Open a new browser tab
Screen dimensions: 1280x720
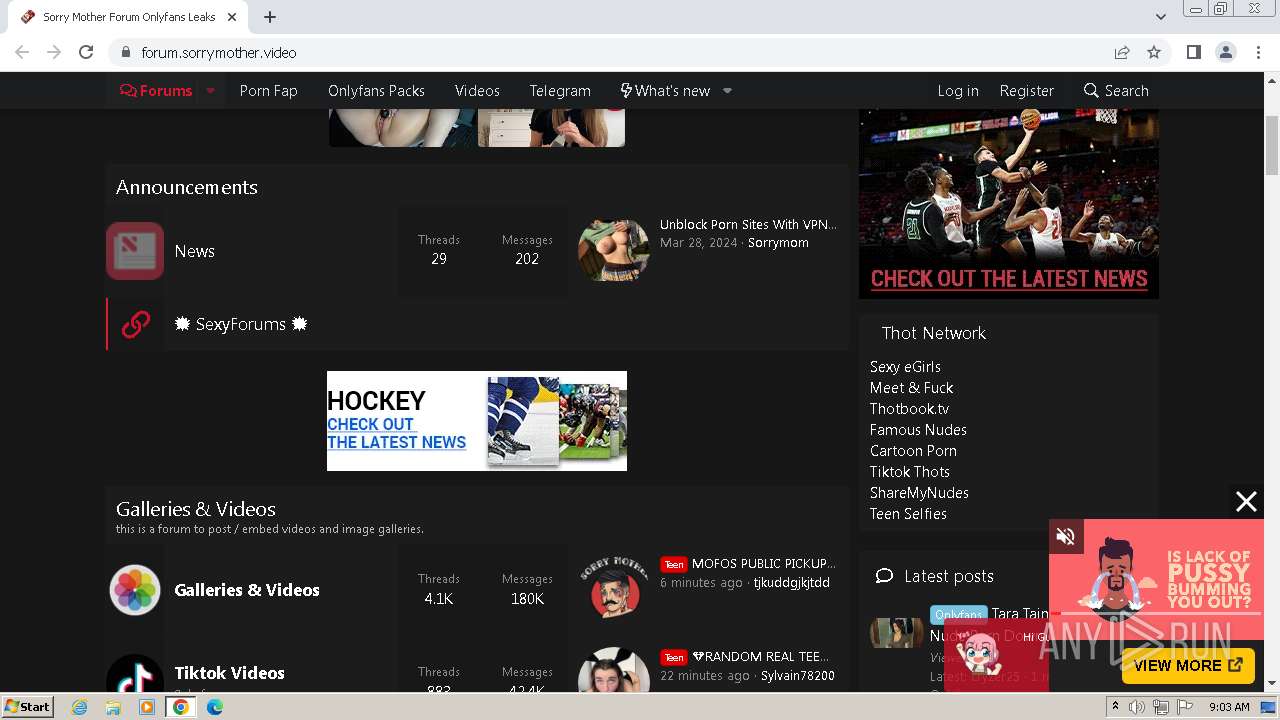coord(270,17)
